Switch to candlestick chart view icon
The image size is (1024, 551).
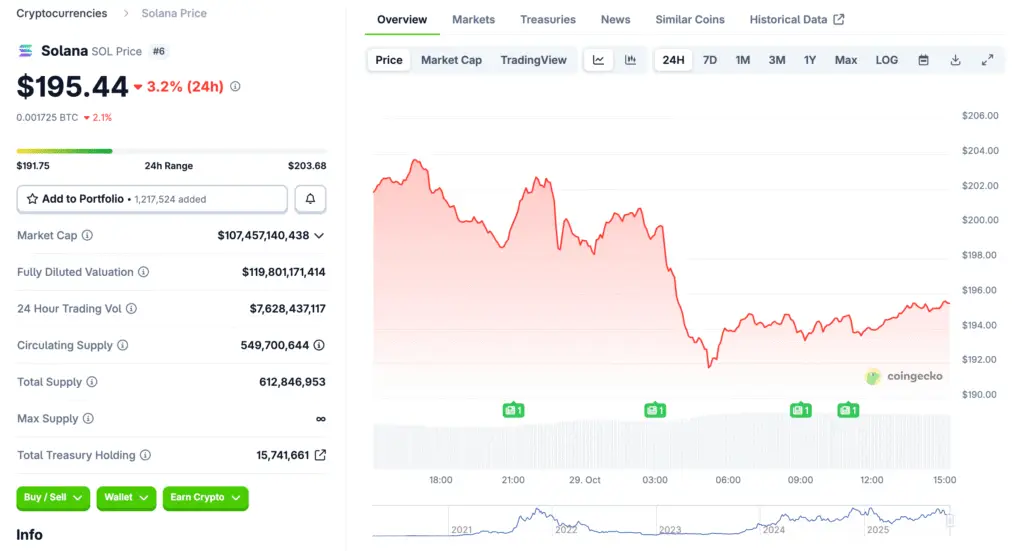(630, 60)
